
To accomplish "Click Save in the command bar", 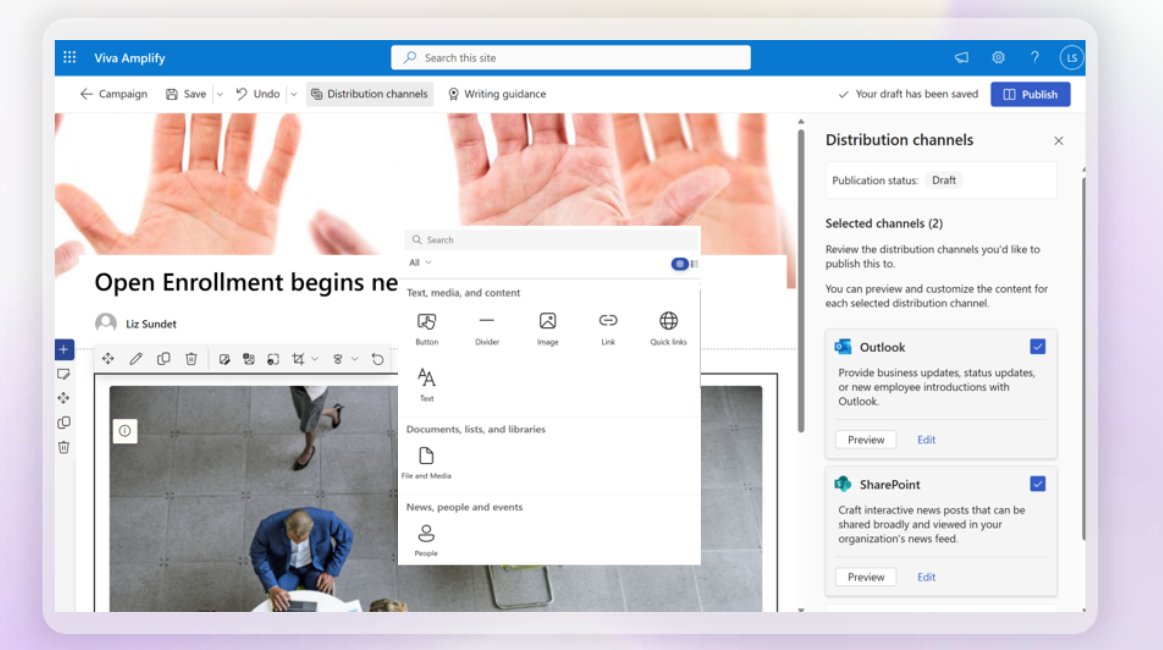I will point(186,94).
